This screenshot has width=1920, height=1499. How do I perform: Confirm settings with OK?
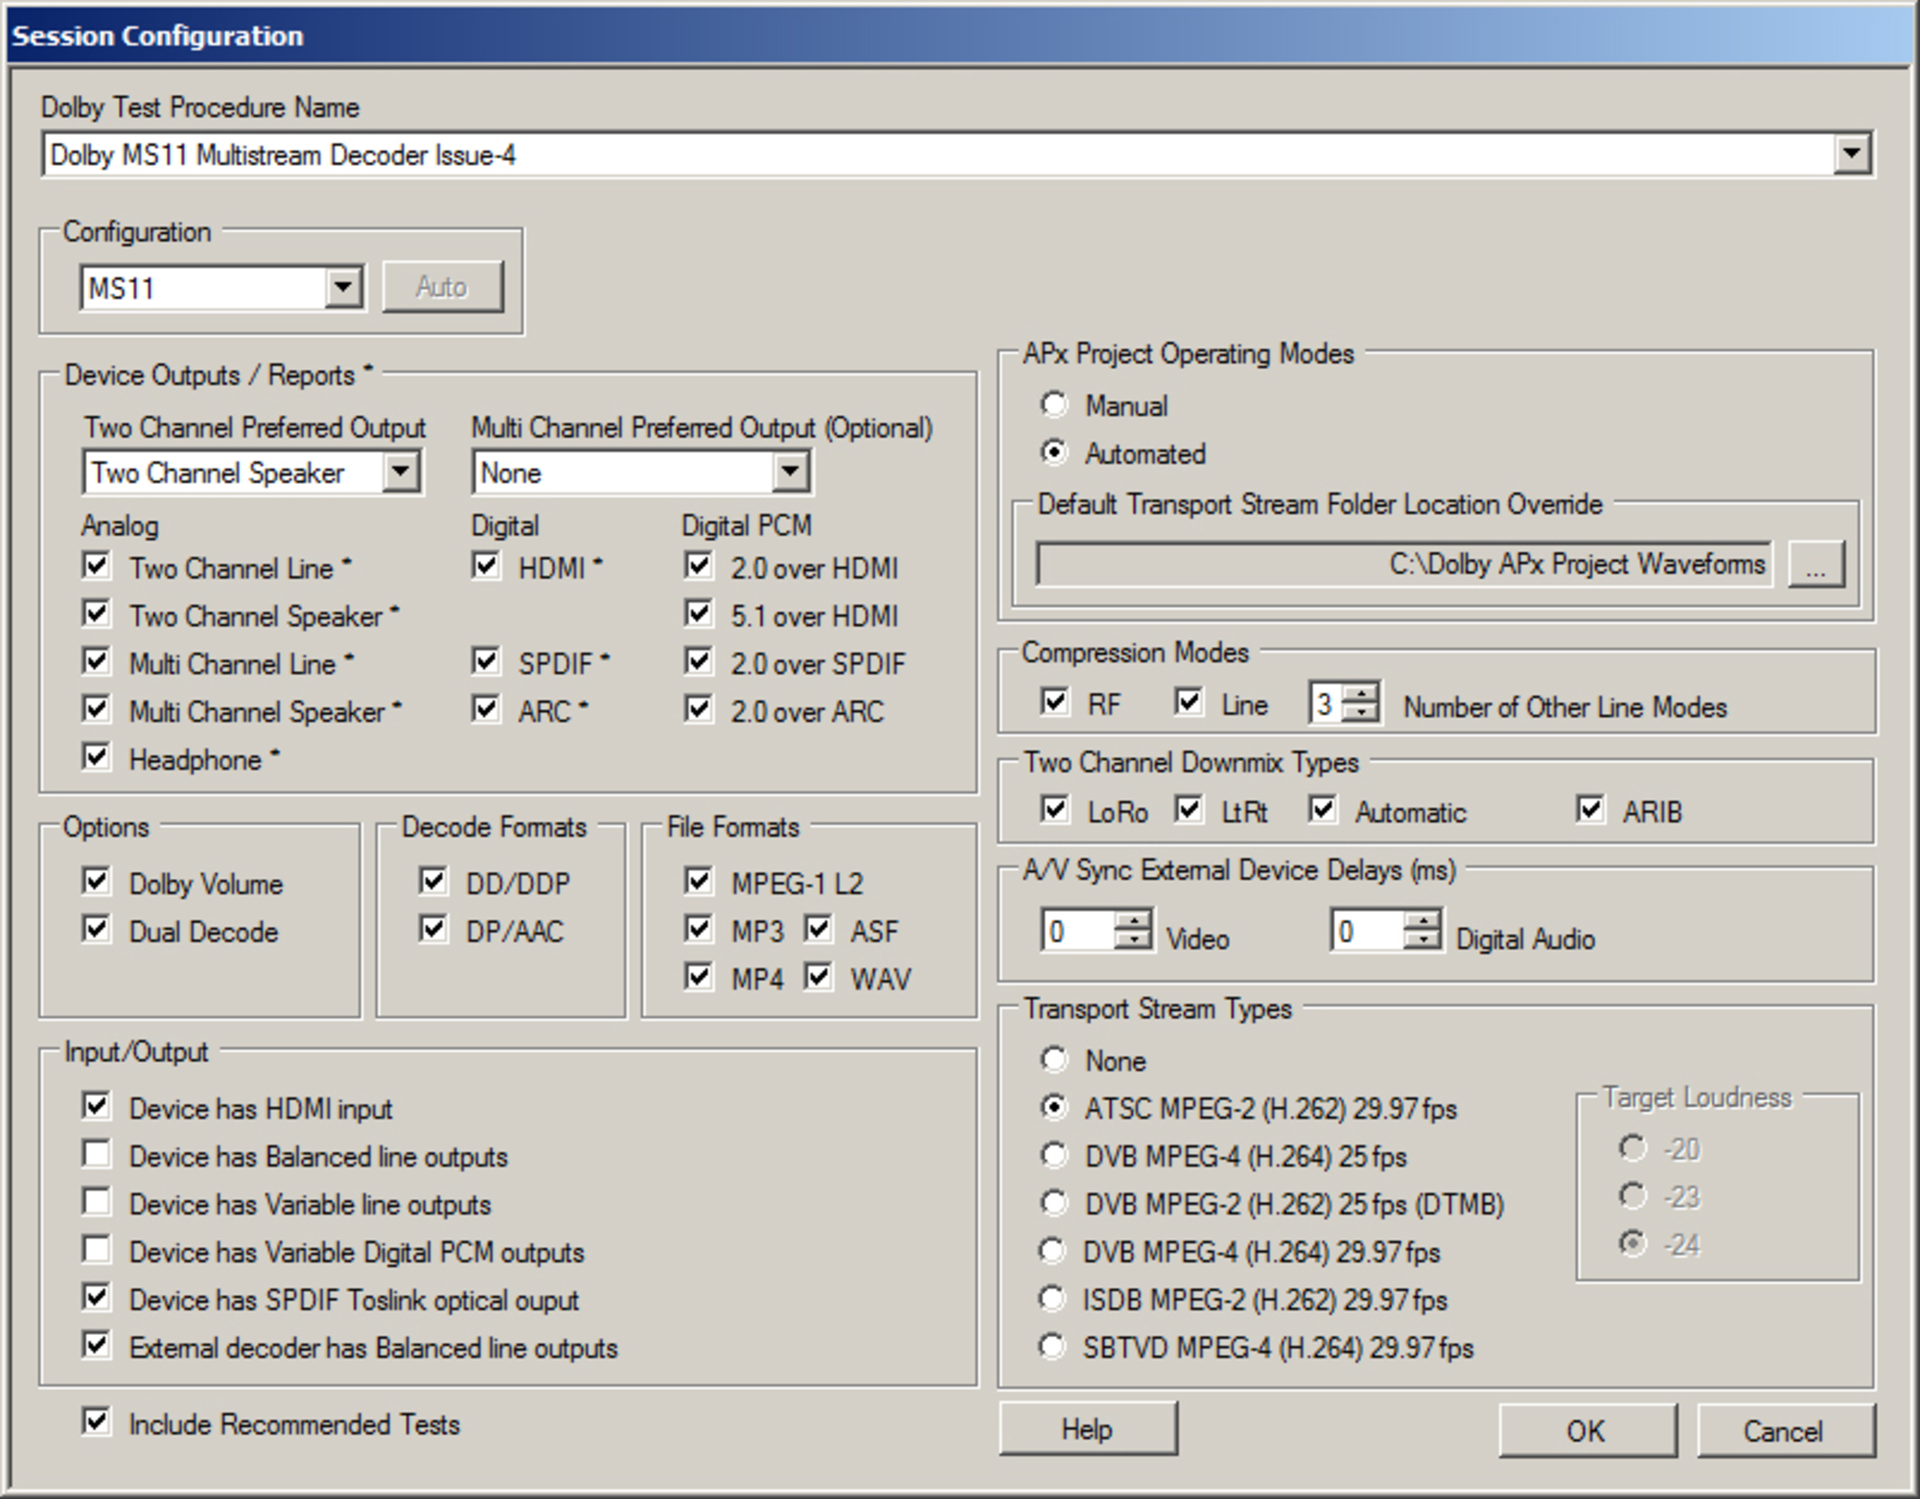click(x=1587, y=1429)
